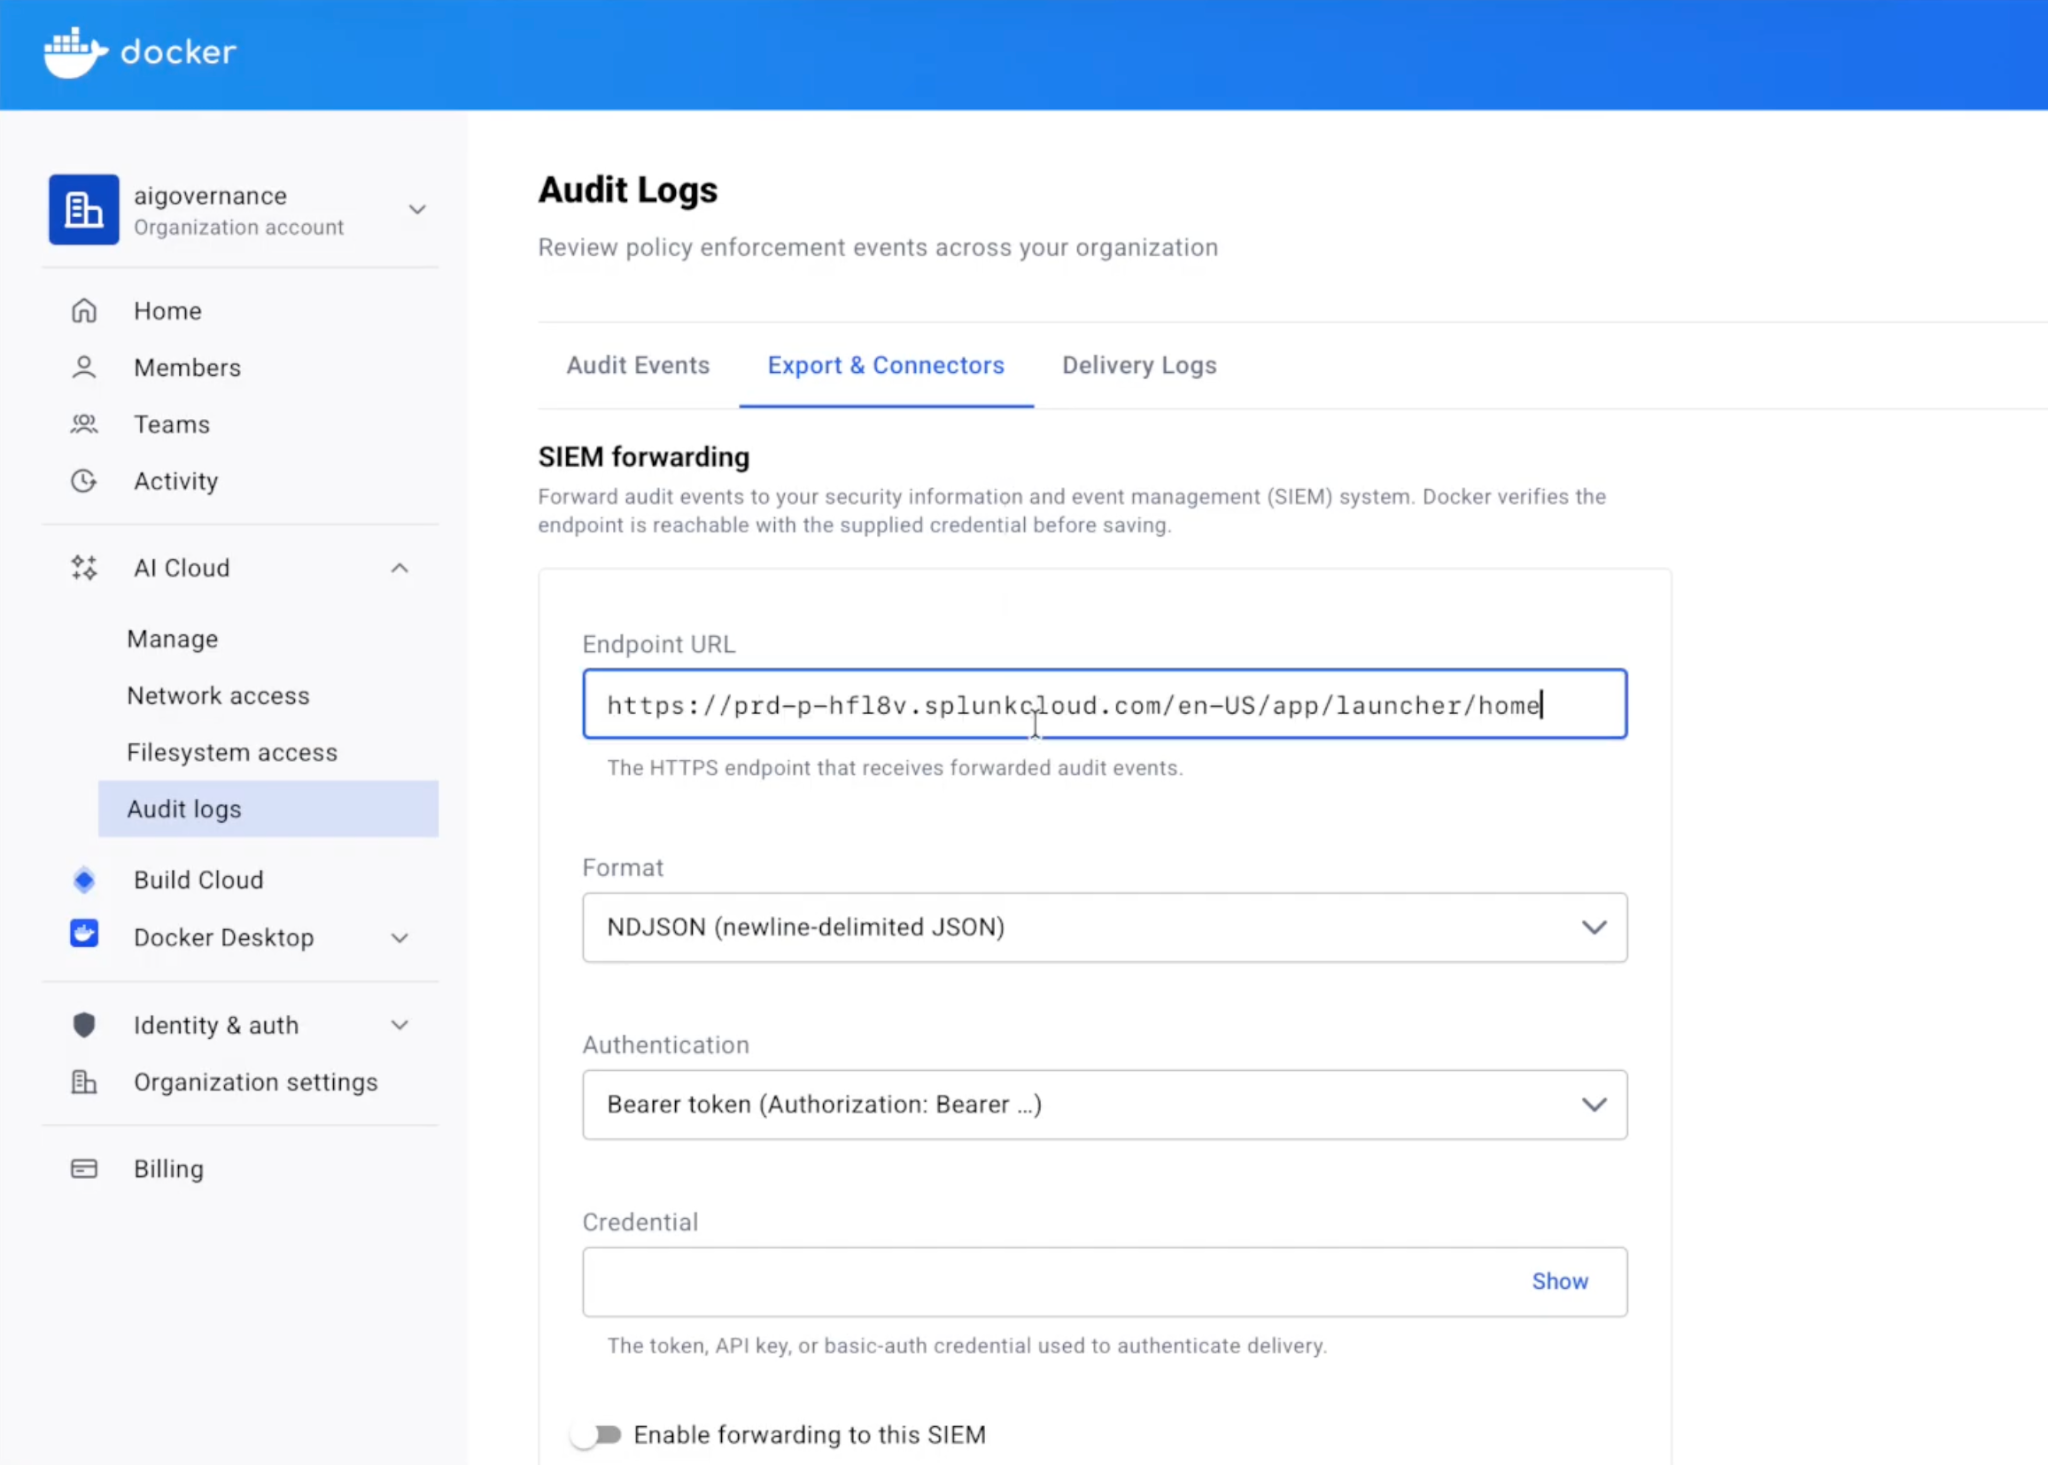This screenshot has height=1465, width=2048.
Task: Select Audit logs in the sidebar
Action: [x=268, y=809]
